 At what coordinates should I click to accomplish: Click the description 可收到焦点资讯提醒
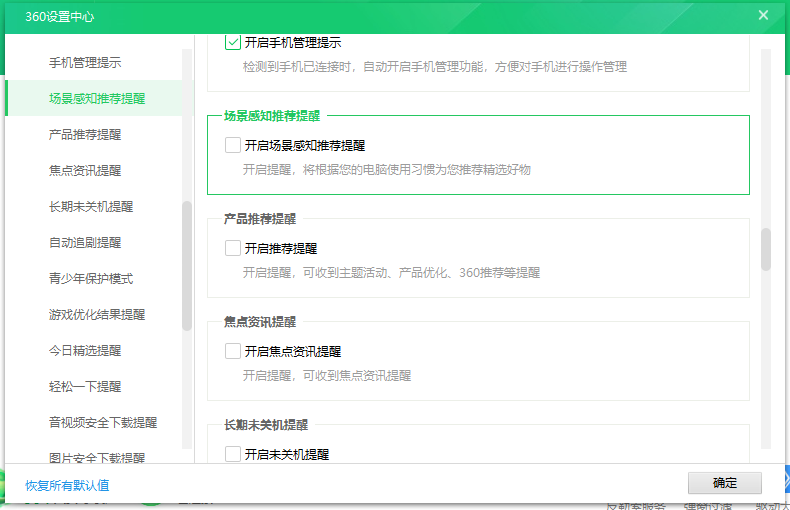point(327,375)
